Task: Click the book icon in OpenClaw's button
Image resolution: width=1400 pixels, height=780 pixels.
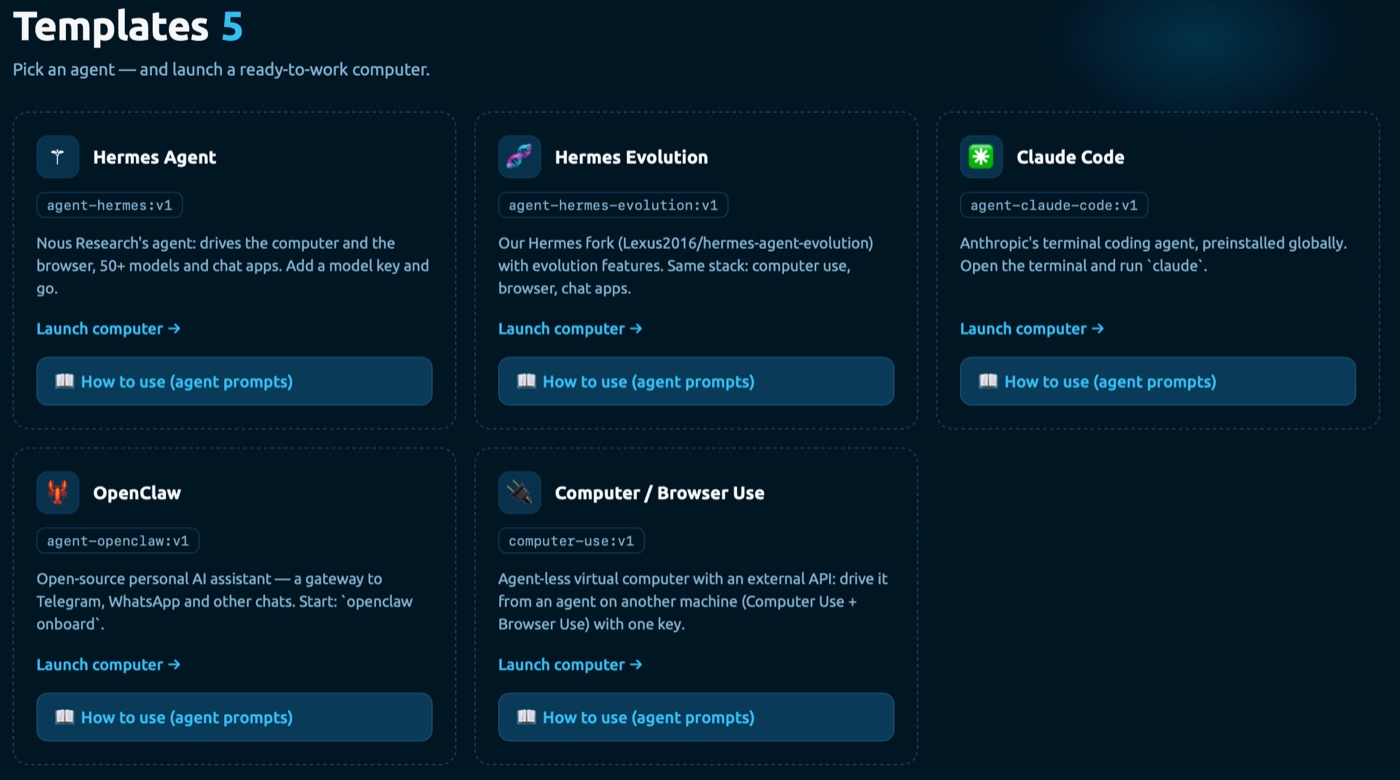Action: pyautogui.click(x=65, y=717)
